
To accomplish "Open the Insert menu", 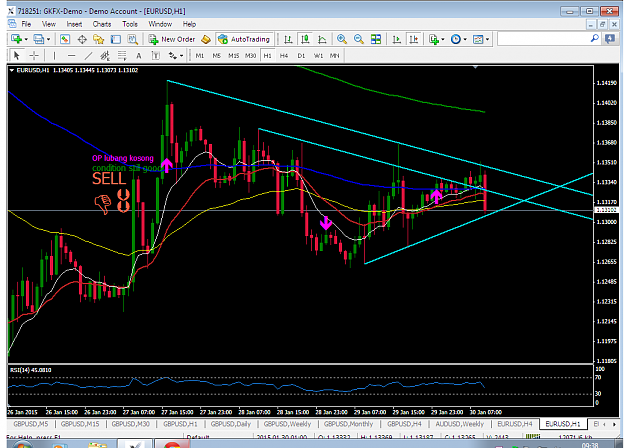I will [74, 24].
